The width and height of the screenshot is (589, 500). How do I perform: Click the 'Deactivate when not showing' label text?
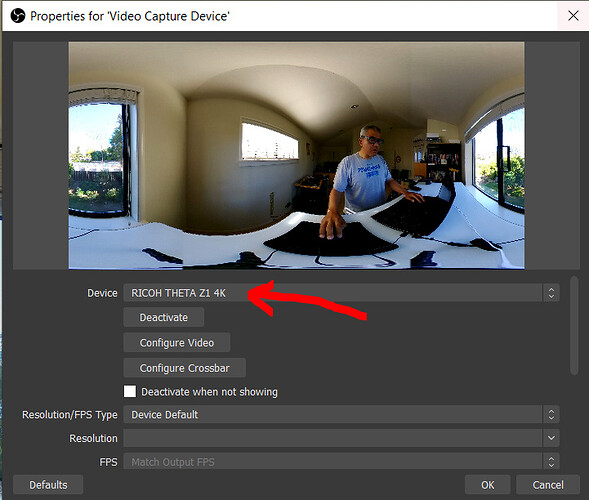click(209, 392)
